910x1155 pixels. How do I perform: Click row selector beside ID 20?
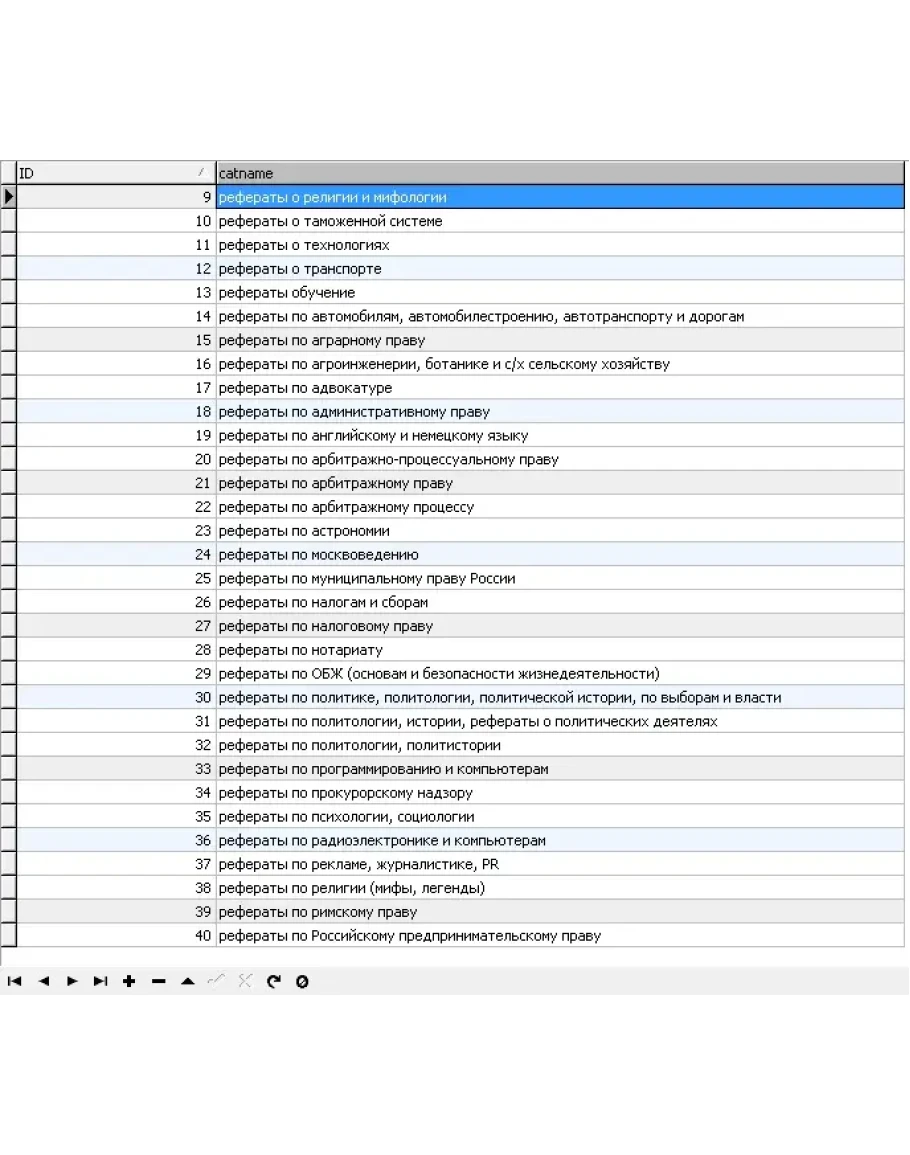click(x=9, y=460)
